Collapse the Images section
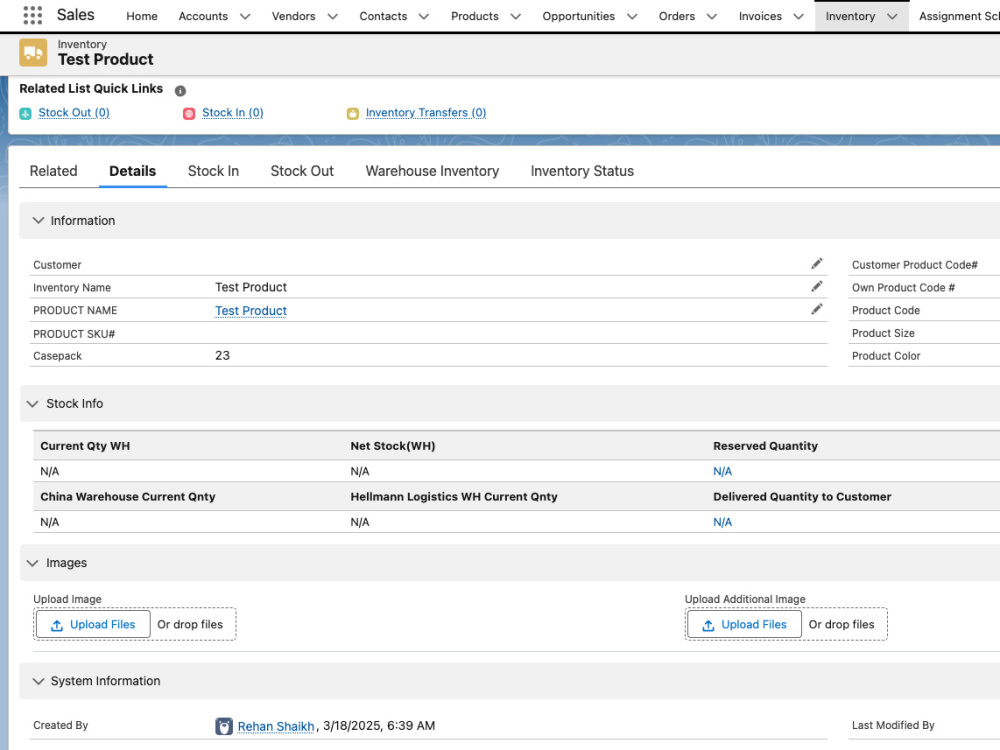The width and height of the screenshot is (1000, 750). (x=33, y=563)
